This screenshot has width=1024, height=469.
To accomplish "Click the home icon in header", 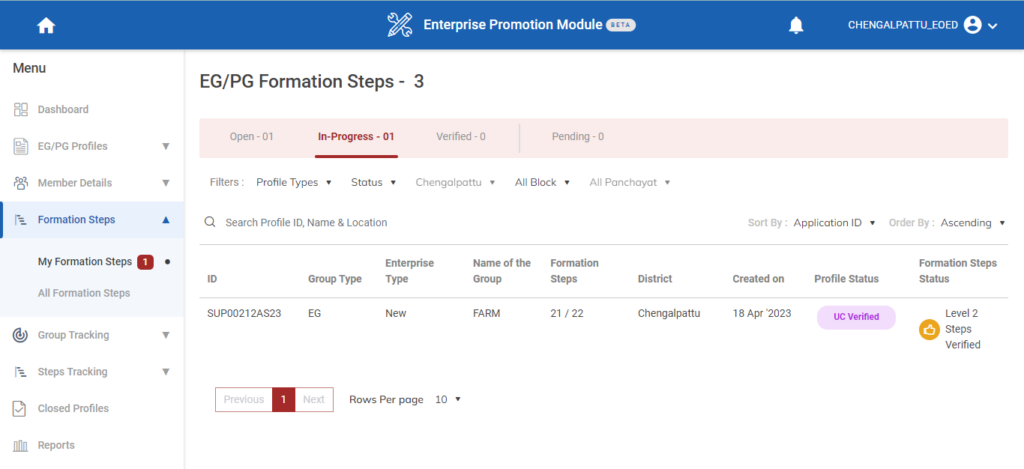I will tap(46, 26).
